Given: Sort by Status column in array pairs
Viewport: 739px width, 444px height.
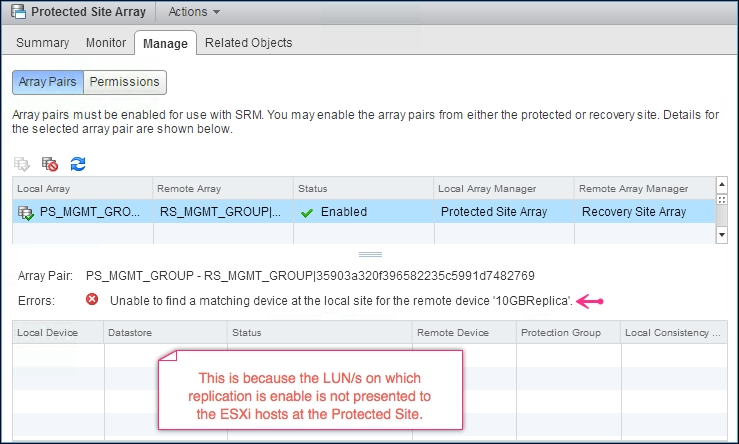Looking at the screenshot, I should click(x=363, y=189).
